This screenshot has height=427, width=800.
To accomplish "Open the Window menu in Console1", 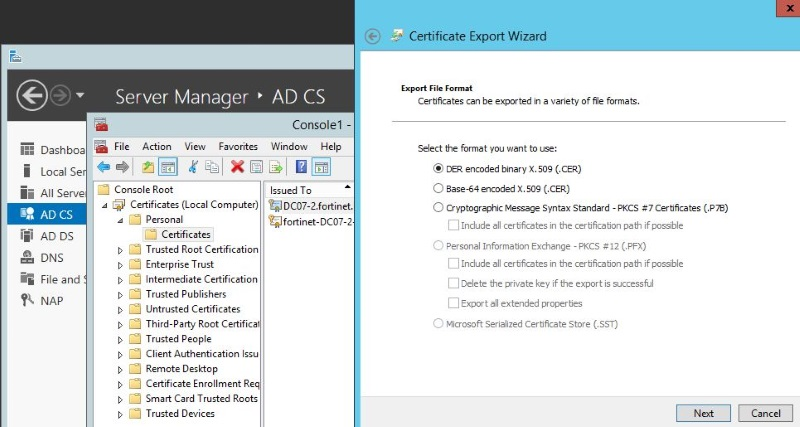I will pyautogui.click(x=289, y=146).
